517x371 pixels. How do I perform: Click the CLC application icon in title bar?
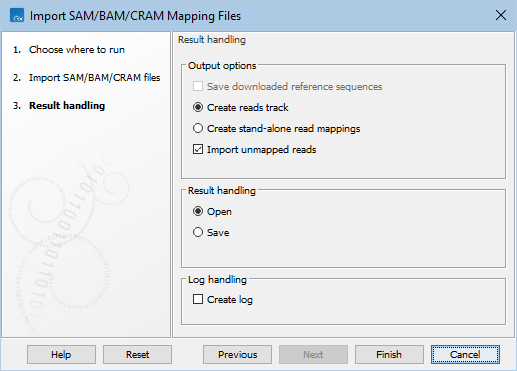tap(17, 16)
